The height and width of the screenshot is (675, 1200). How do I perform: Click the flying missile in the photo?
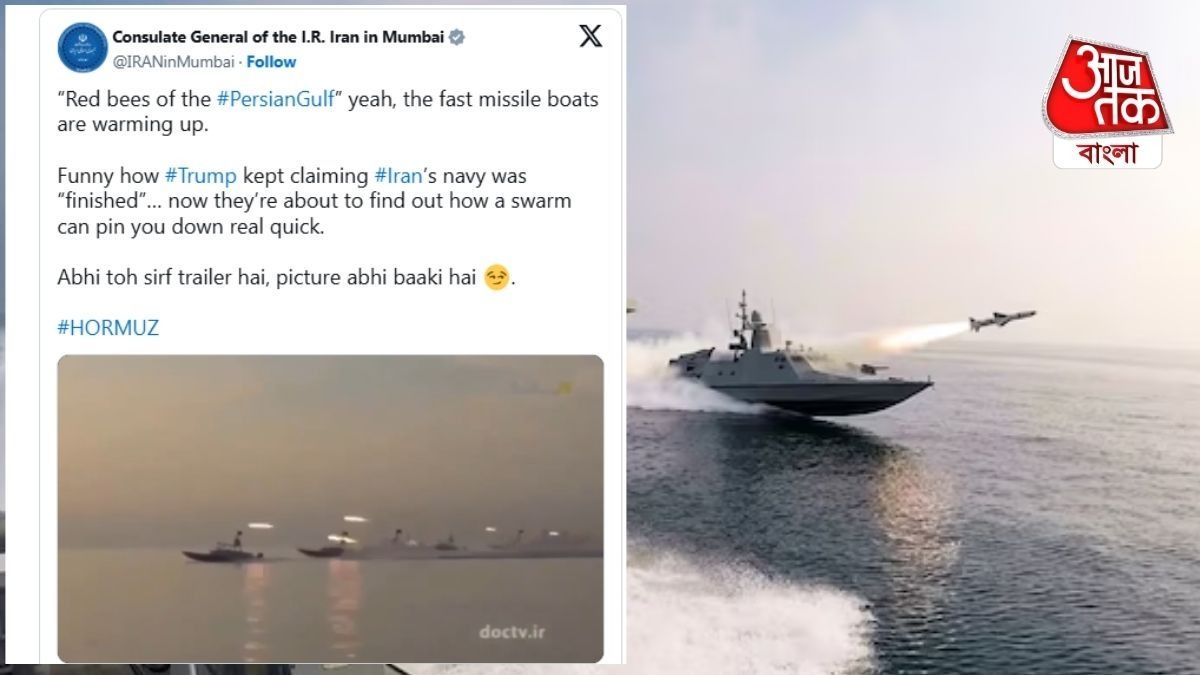1001,321
